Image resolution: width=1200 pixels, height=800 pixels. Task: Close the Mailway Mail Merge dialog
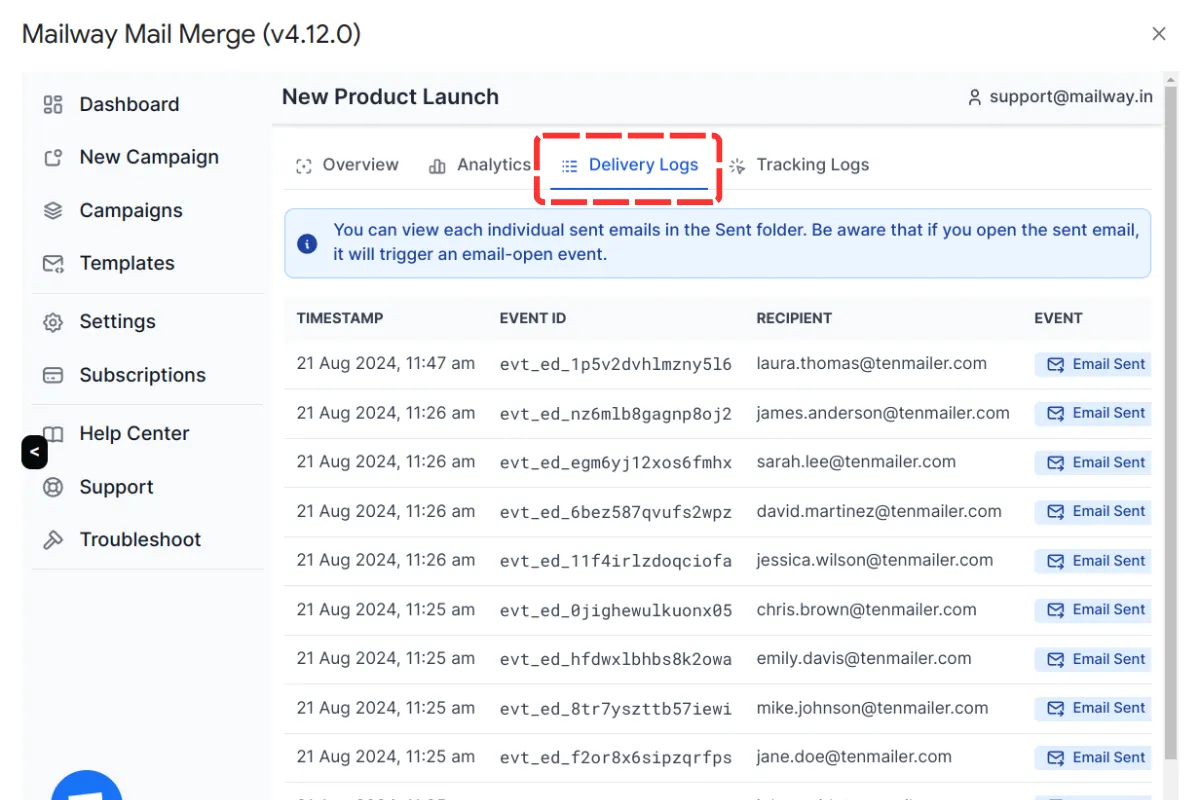[1159, 34]
